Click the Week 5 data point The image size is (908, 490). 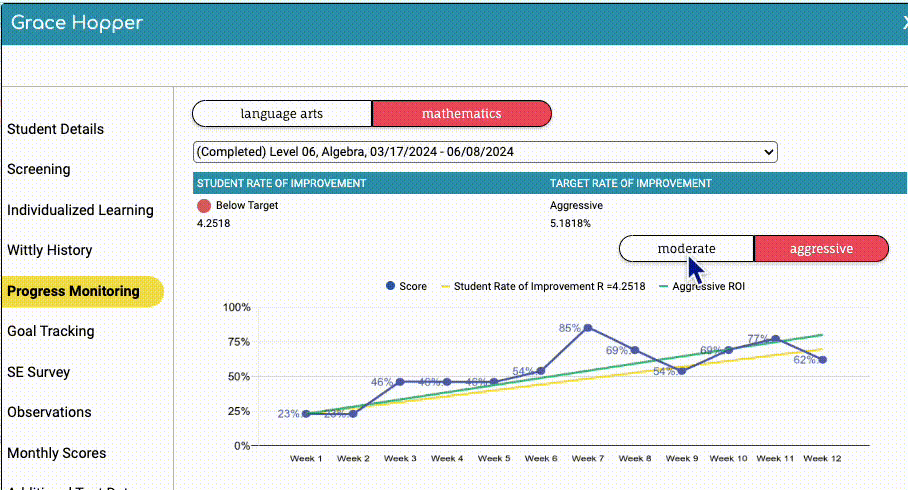pos(494,382)
